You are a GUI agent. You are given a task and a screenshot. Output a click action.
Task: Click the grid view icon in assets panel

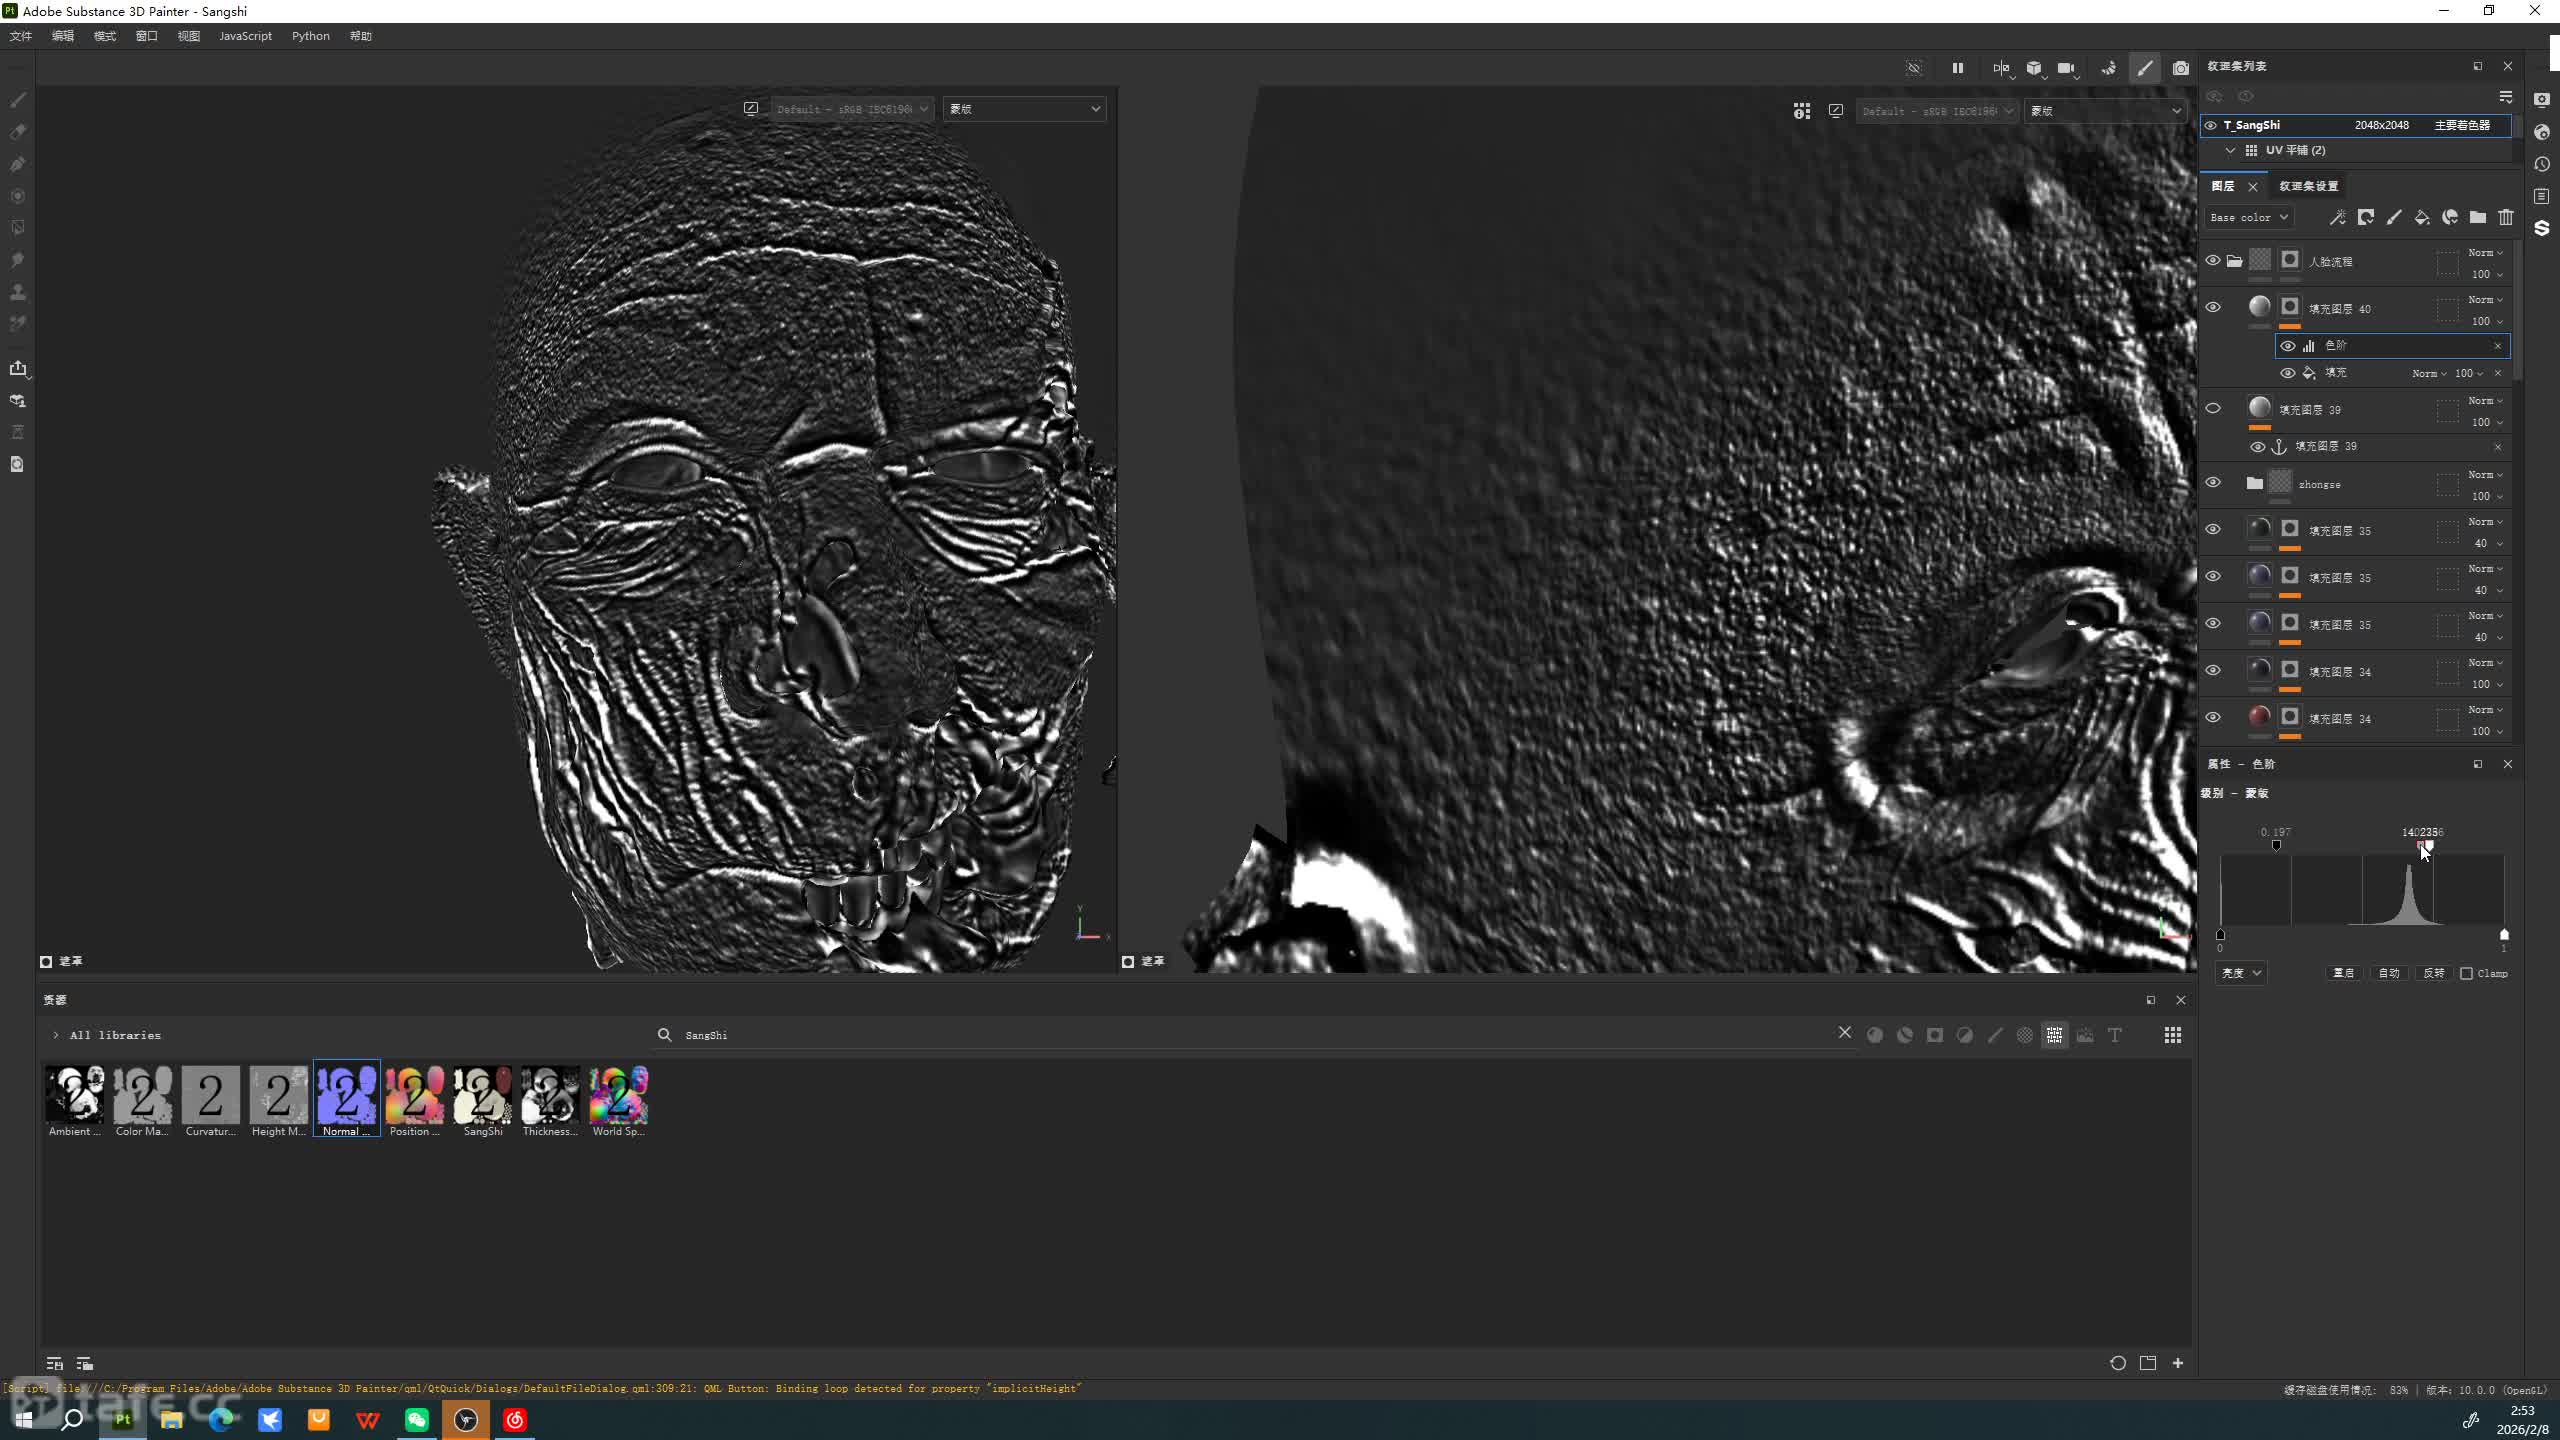click(x=2172, y=1035)
